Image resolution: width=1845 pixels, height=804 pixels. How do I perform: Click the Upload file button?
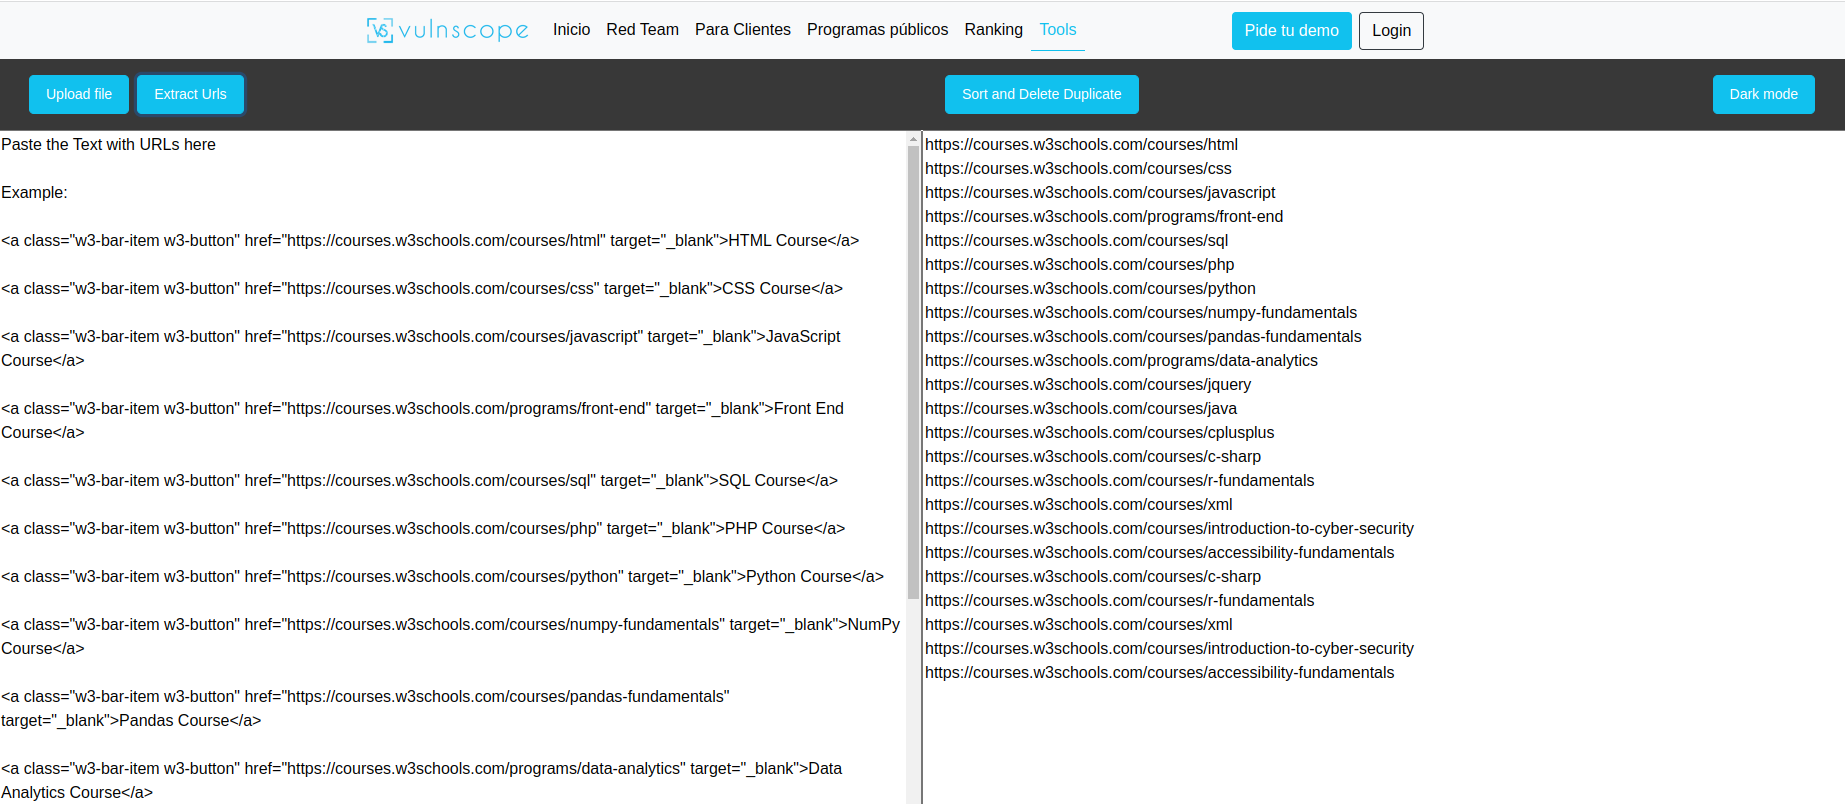[x=79, y=94]
